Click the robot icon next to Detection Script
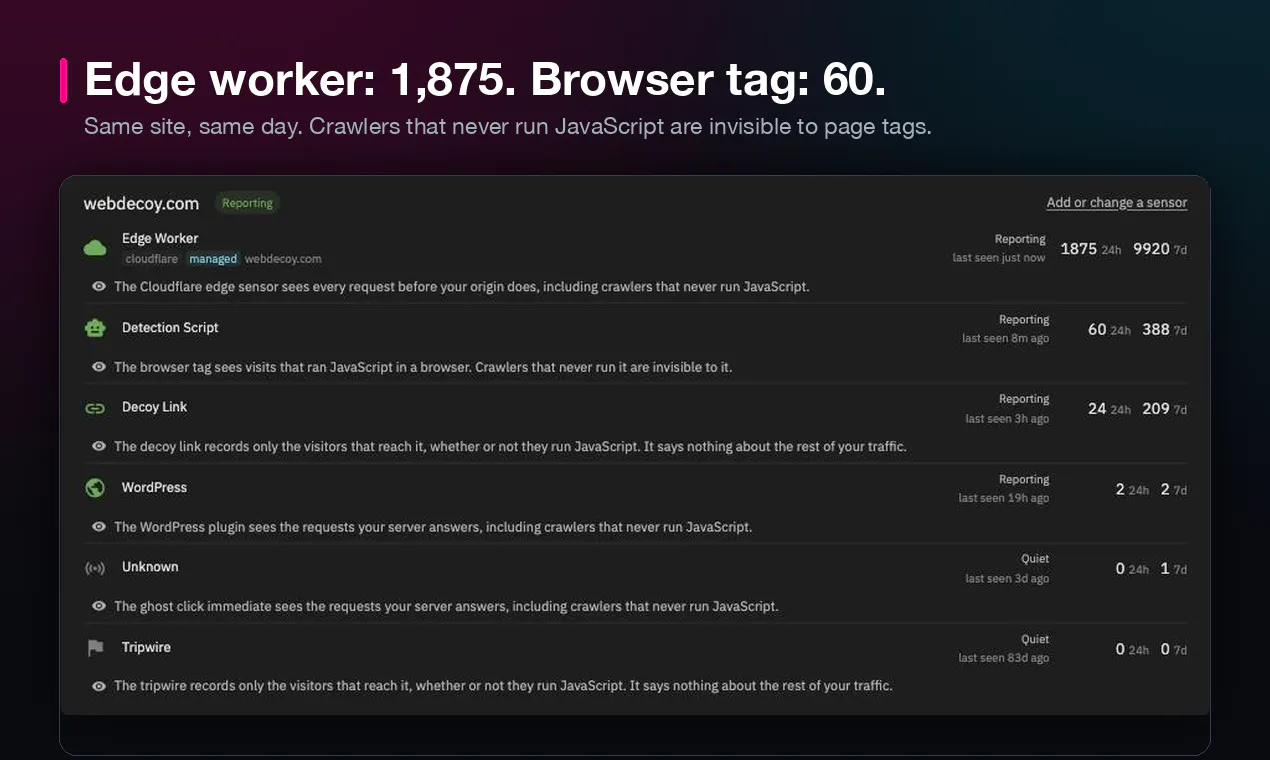 (95, 328)
